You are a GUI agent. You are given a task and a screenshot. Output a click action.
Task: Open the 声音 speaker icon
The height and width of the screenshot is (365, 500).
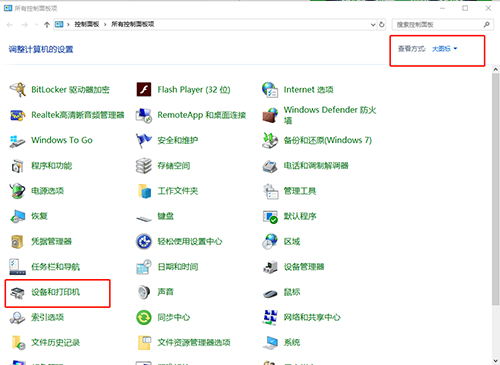click(144, 292)
